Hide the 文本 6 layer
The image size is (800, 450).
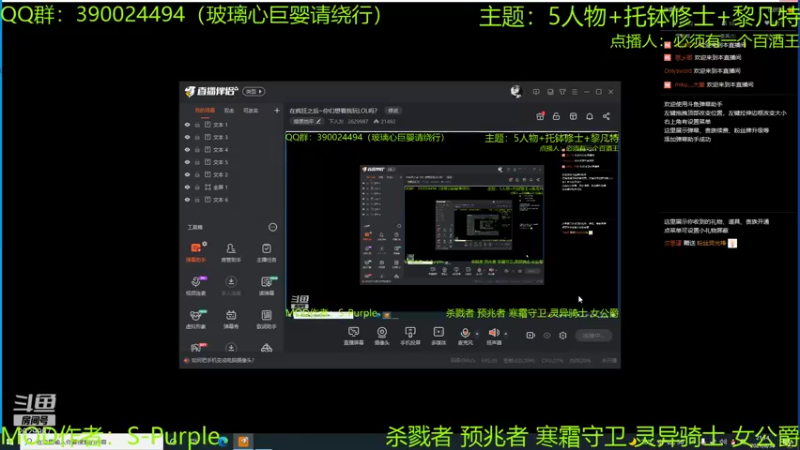point(187,199)
